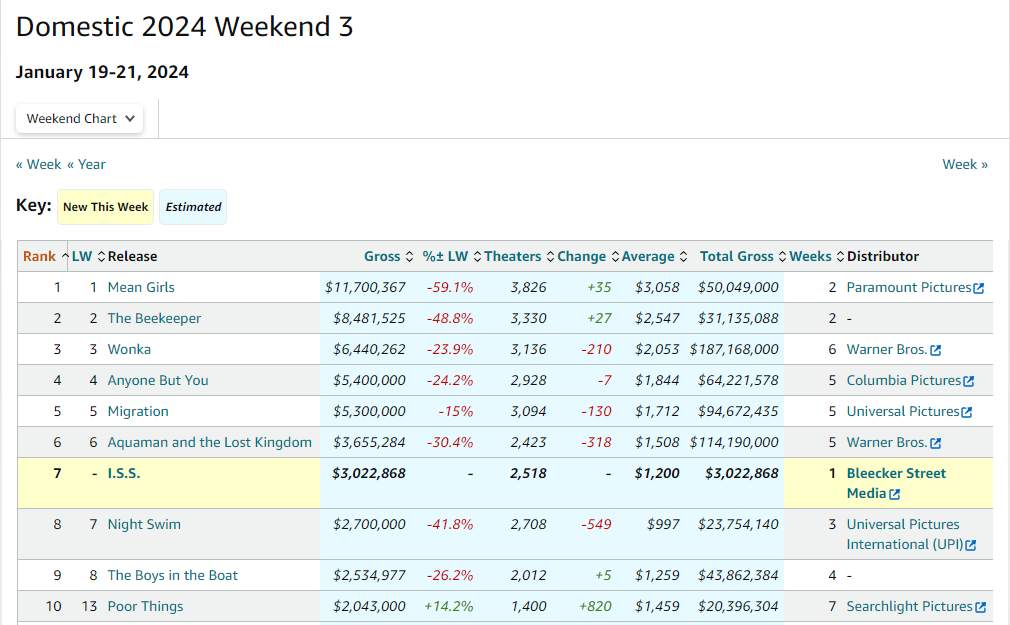Open Mean Girls release page
The height and width of the screenshot is (625, 1010).
coord(141,287)
